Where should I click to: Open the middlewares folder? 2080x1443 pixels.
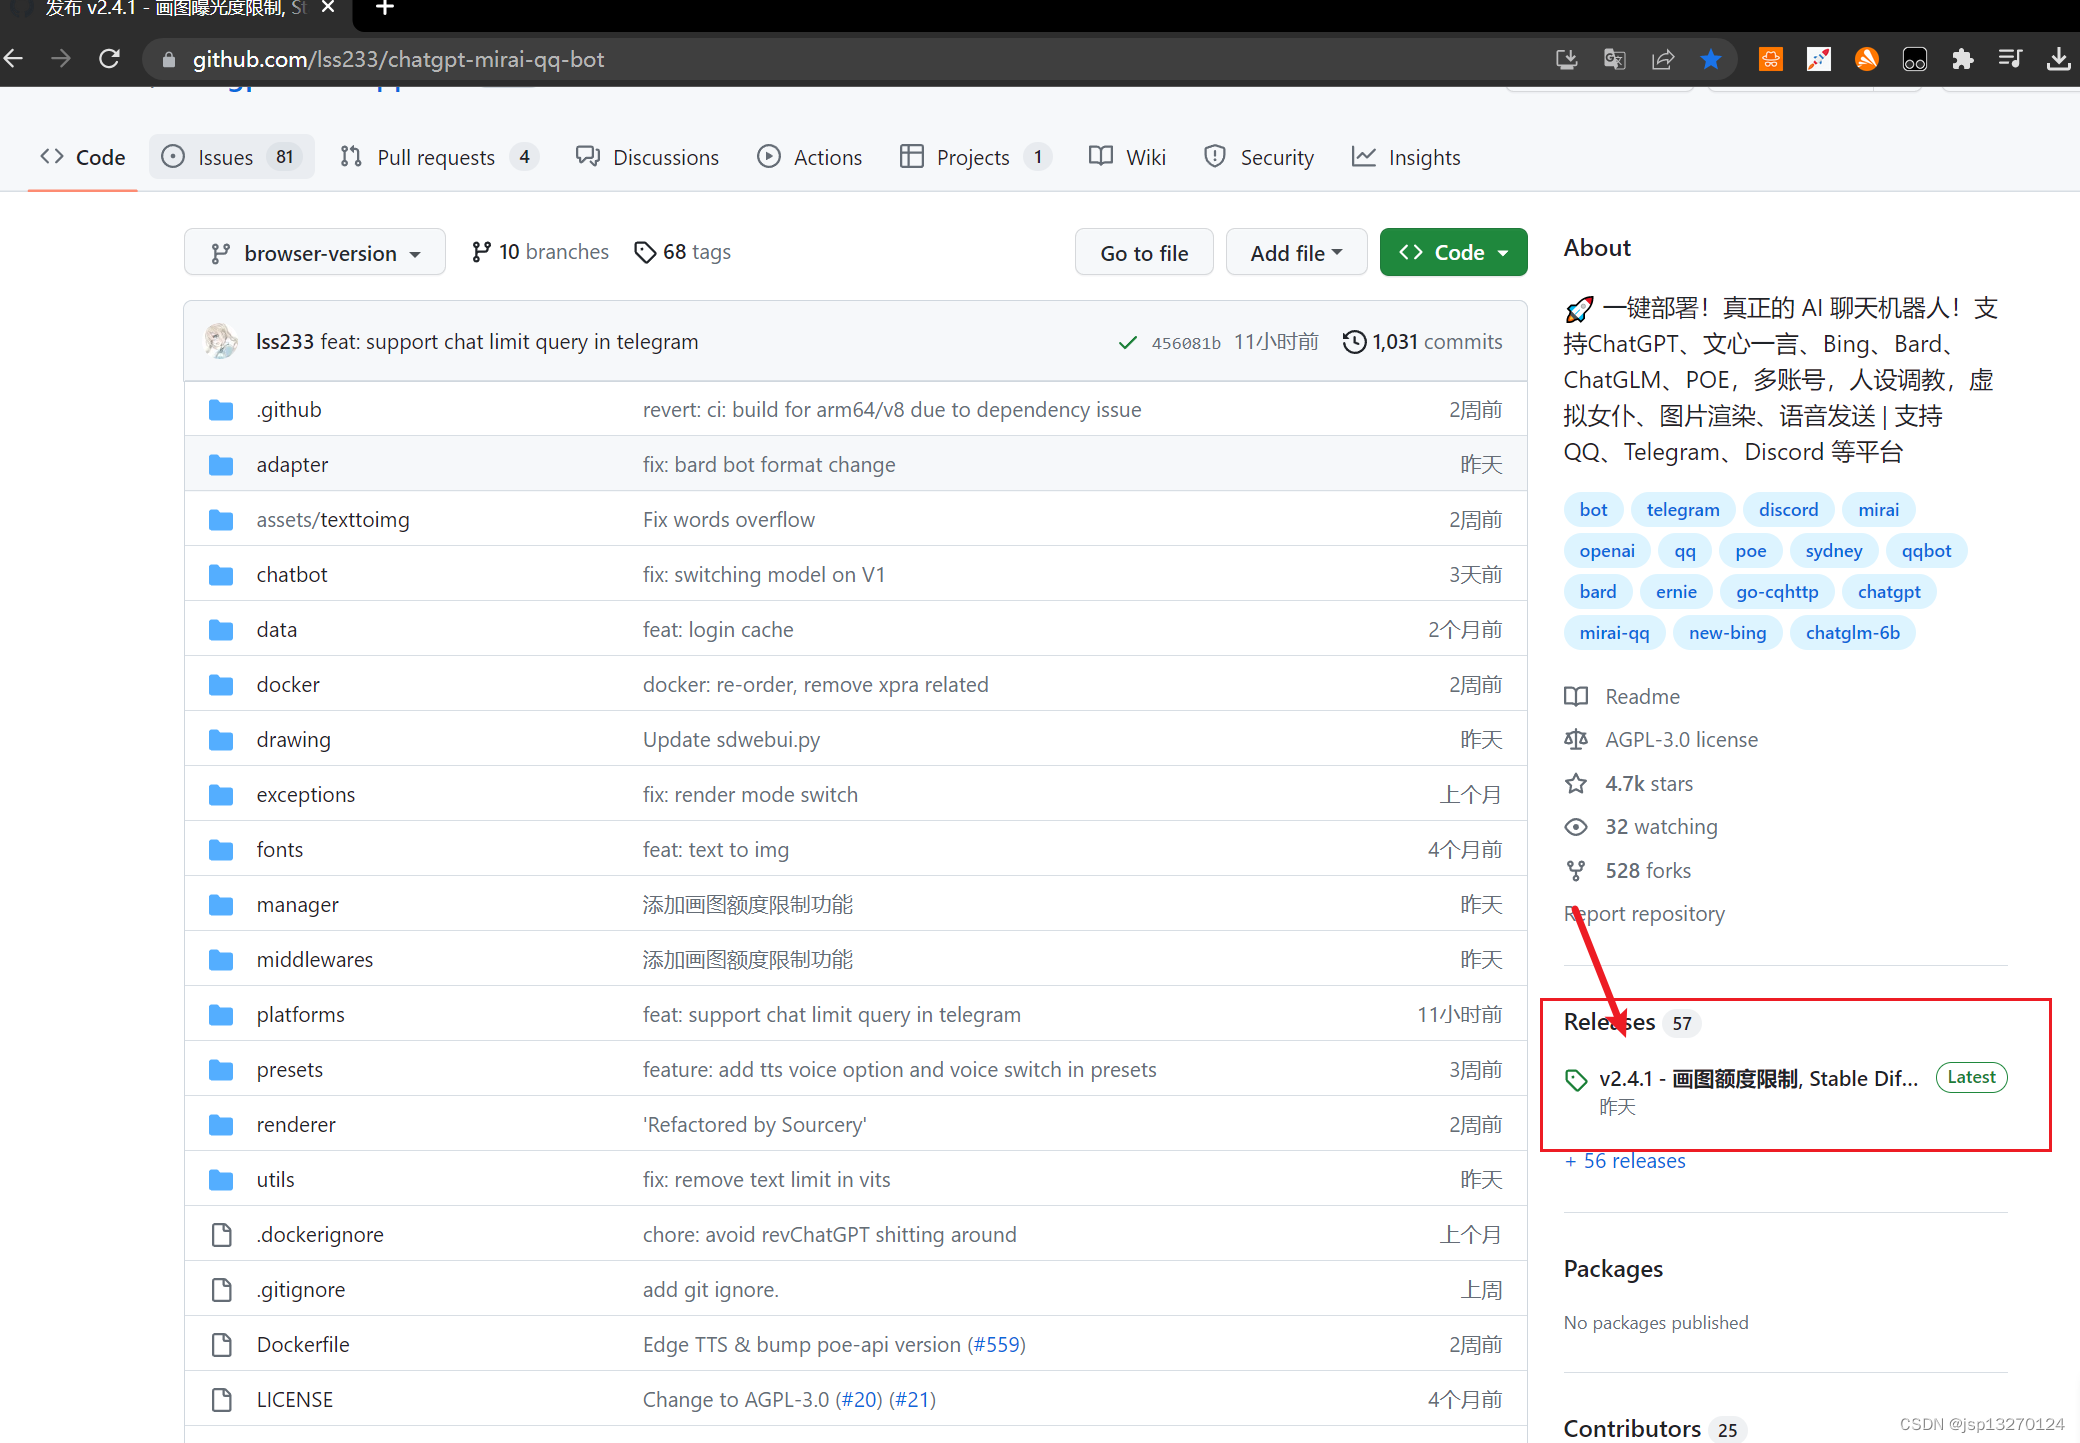coord(314,960)
